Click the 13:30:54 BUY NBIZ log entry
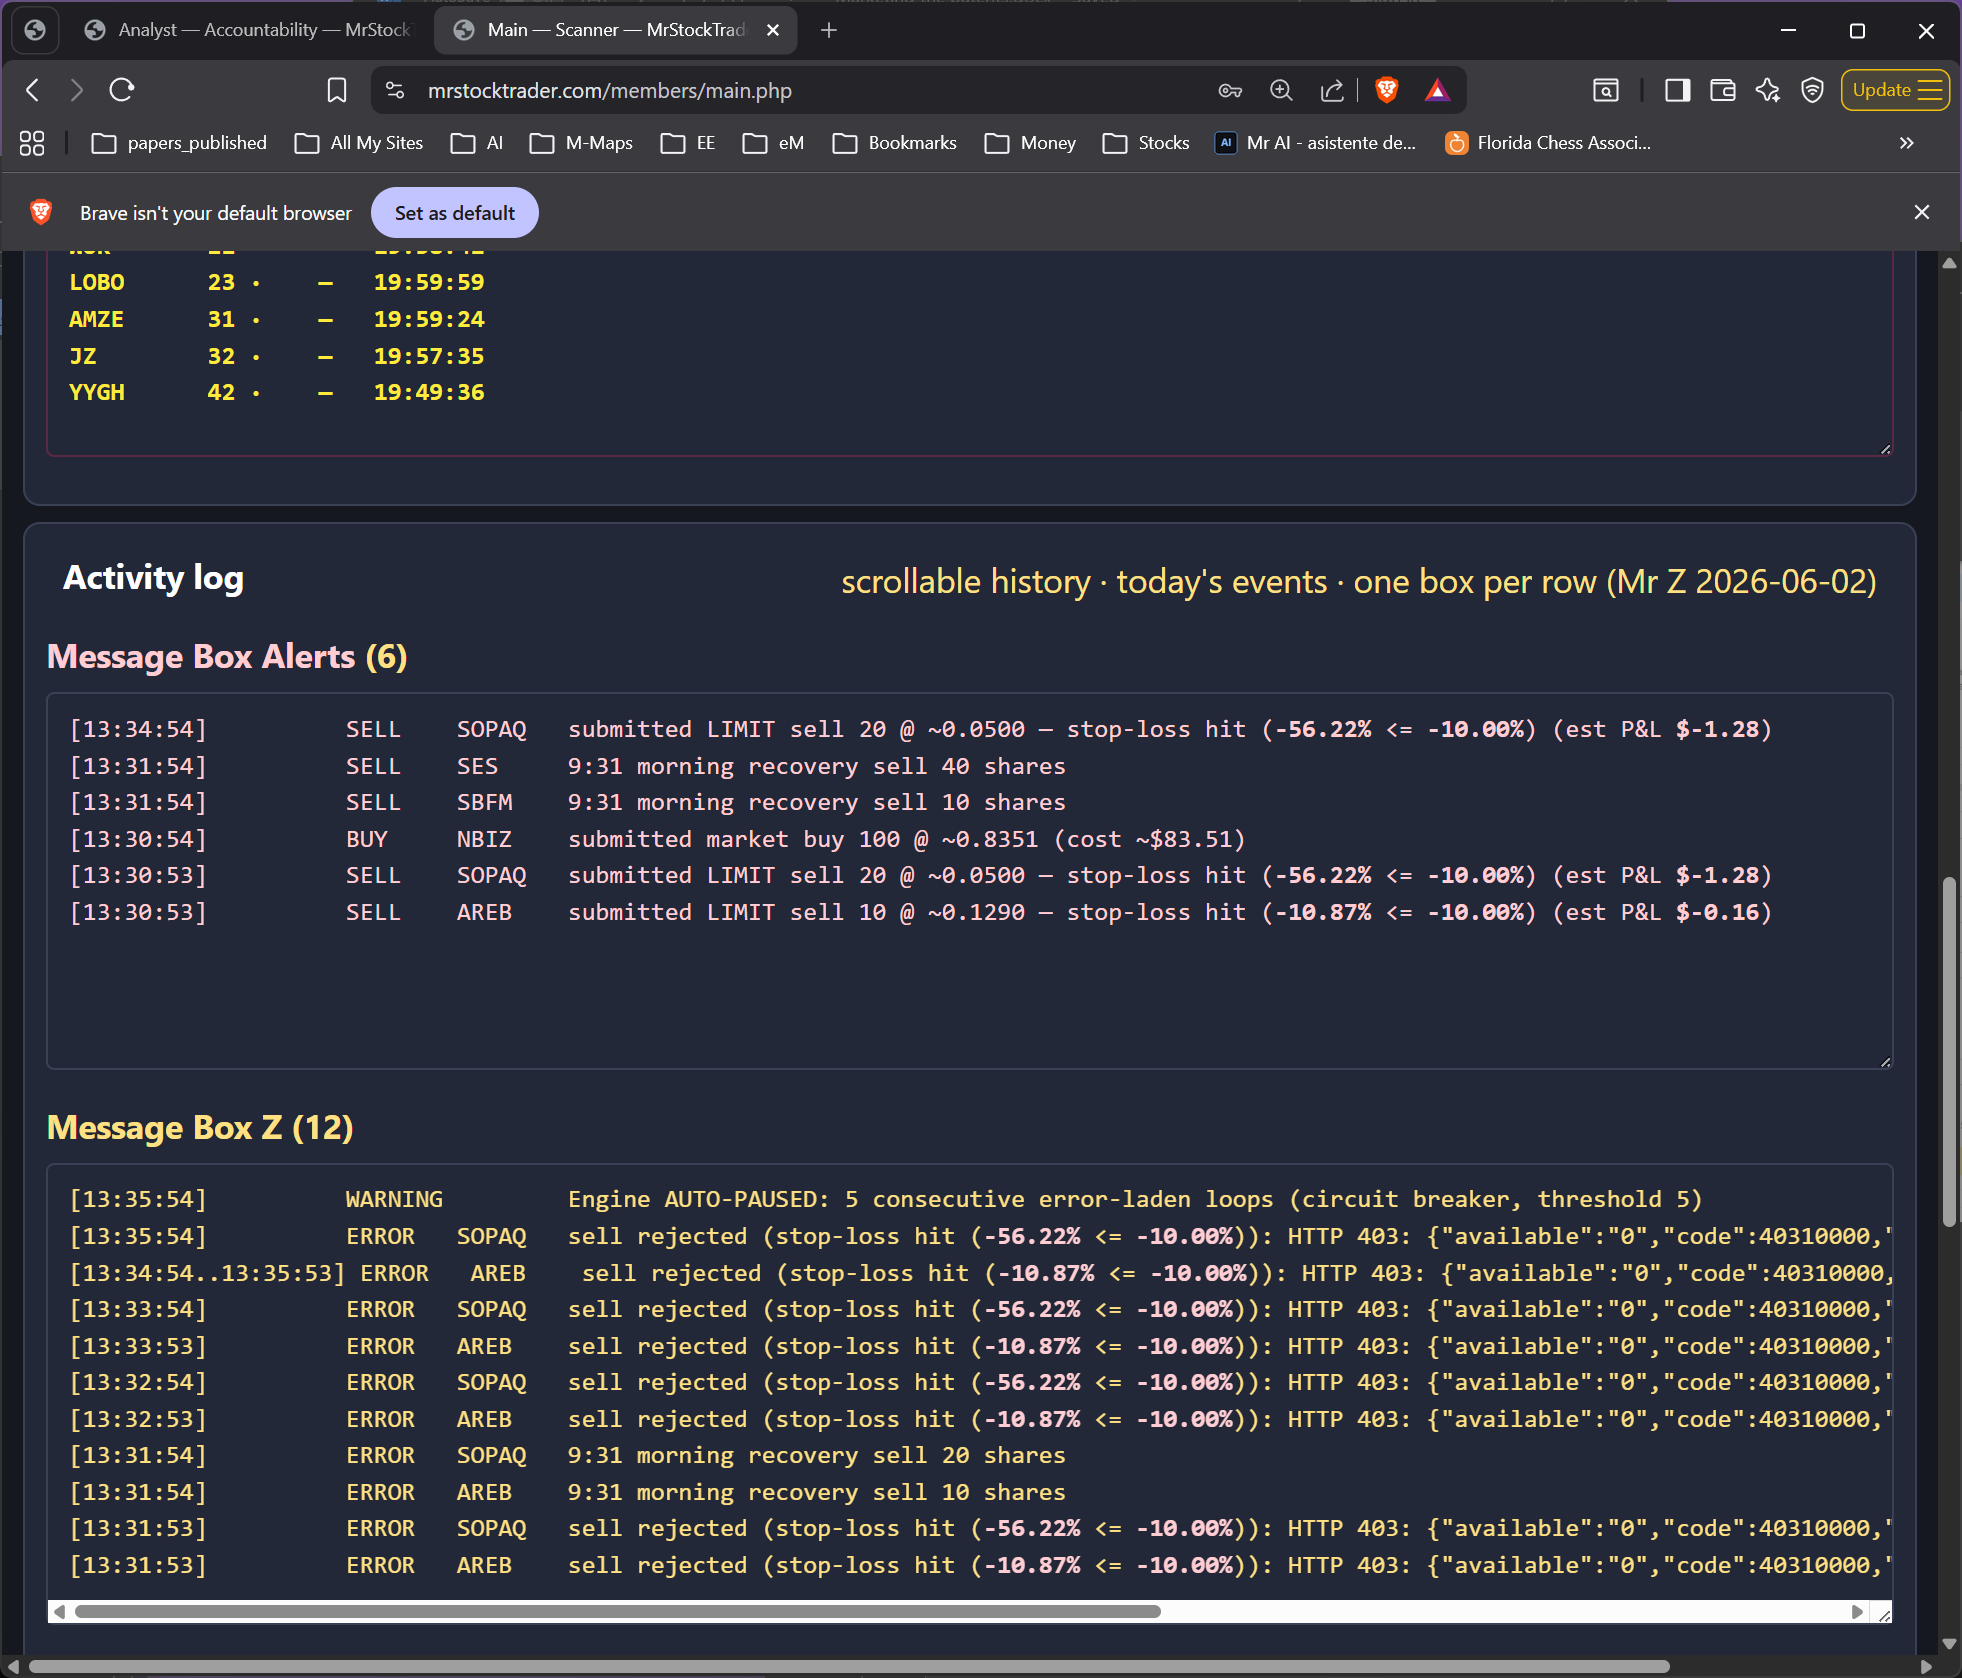The image size is (1962, 1678). (x=658, y=840)
